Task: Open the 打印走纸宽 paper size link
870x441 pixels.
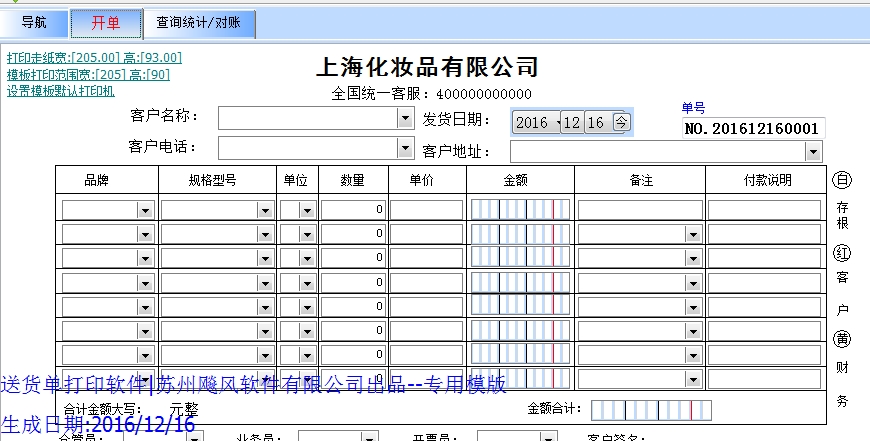Action: click(94, 58)
